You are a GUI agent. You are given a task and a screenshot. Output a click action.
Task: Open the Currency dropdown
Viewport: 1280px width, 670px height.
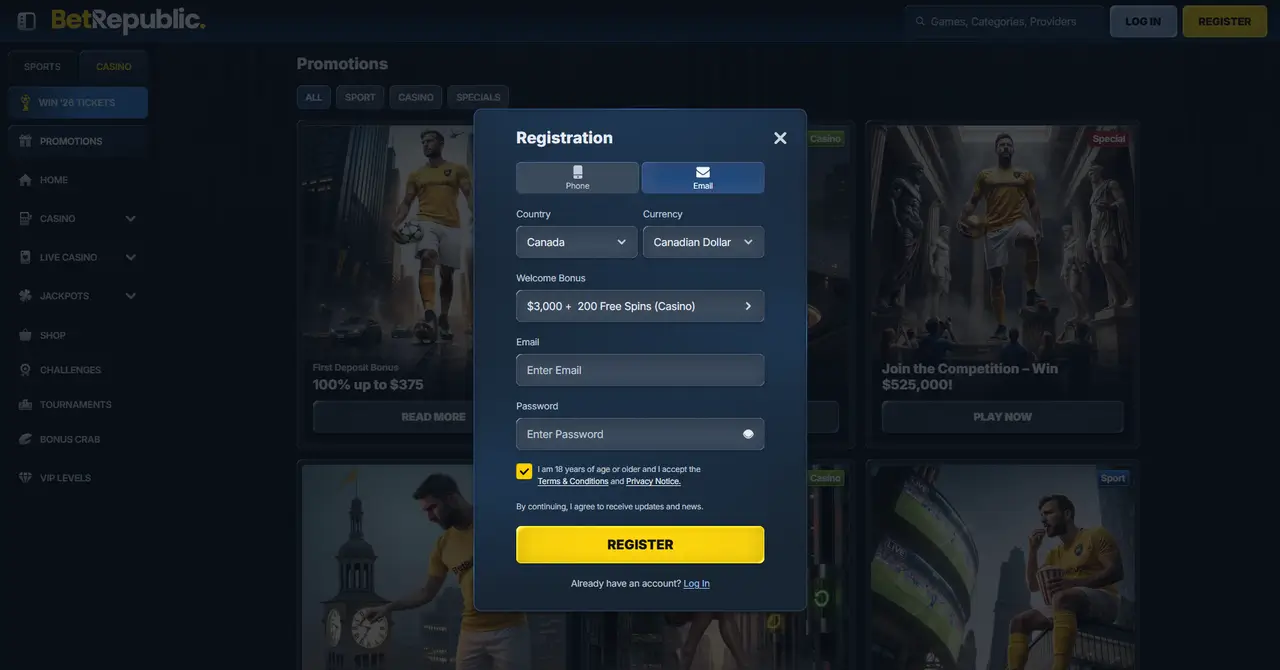pyautogui.click(x=703, y=242)
